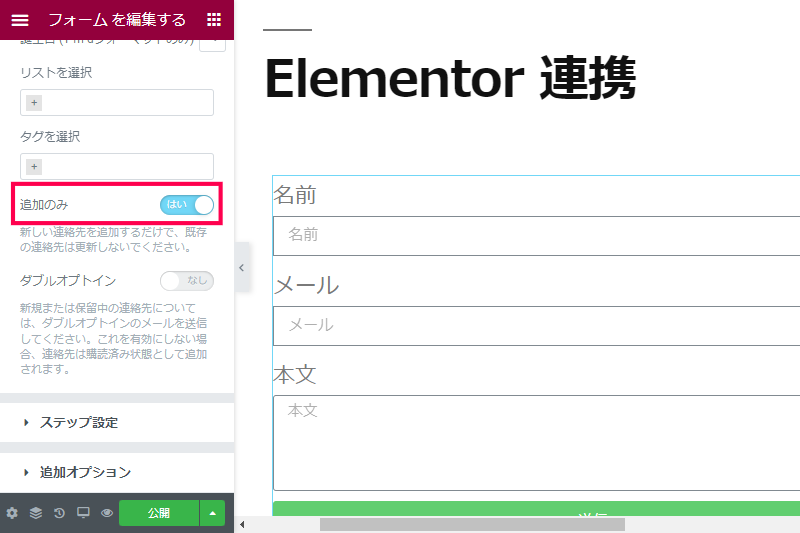Click the 名前 input field
Viewport: 800px width, 533px height.
point(536,236)
